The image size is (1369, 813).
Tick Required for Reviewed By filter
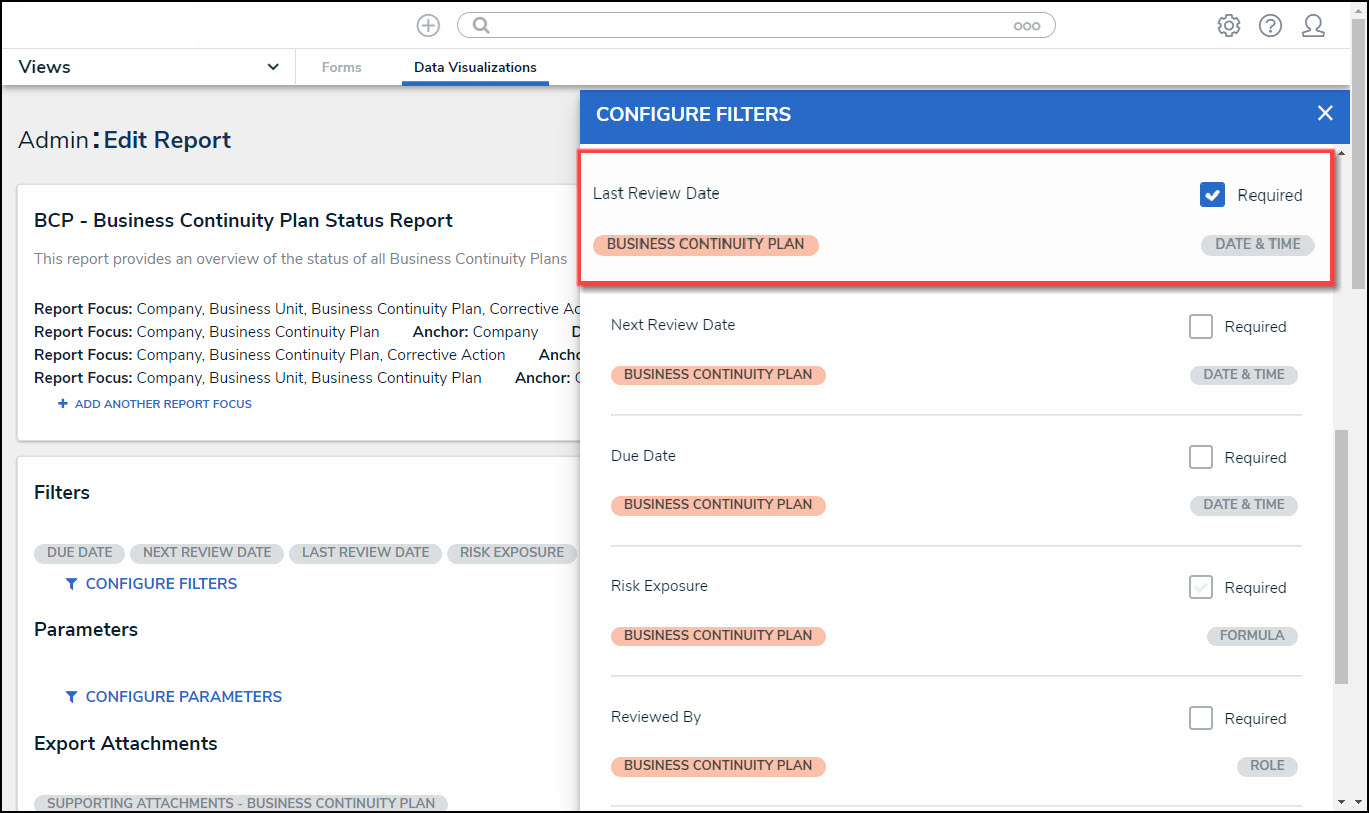1200,718
